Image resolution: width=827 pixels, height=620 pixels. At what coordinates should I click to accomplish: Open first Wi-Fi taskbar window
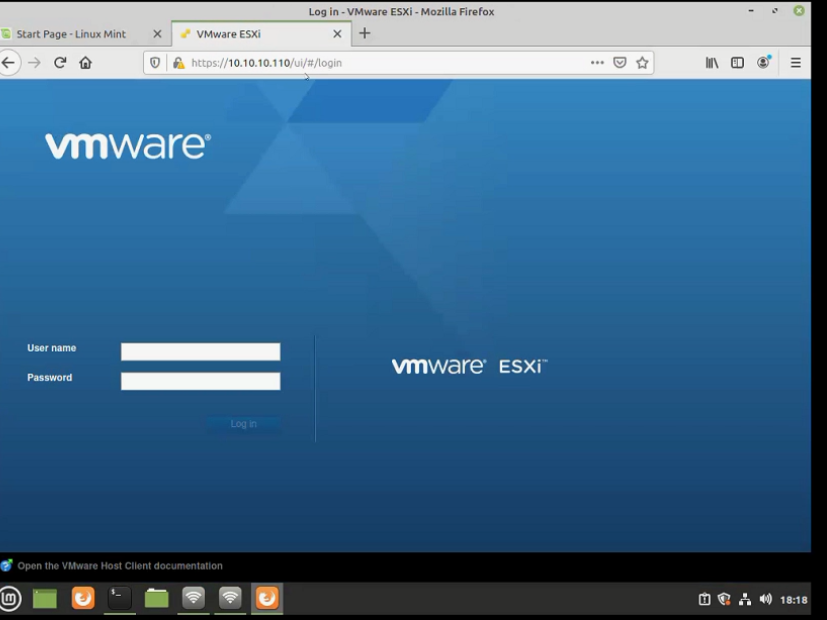[x=194, y=598]
